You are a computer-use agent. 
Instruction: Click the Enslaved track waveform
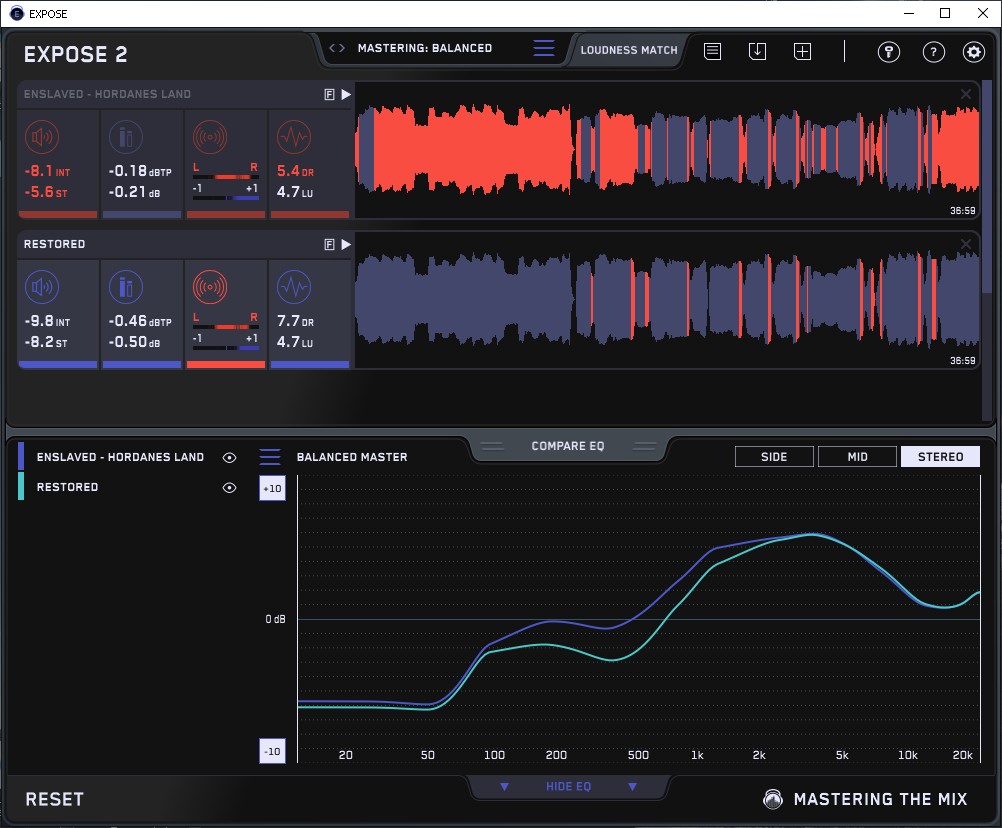pos(667,150)
